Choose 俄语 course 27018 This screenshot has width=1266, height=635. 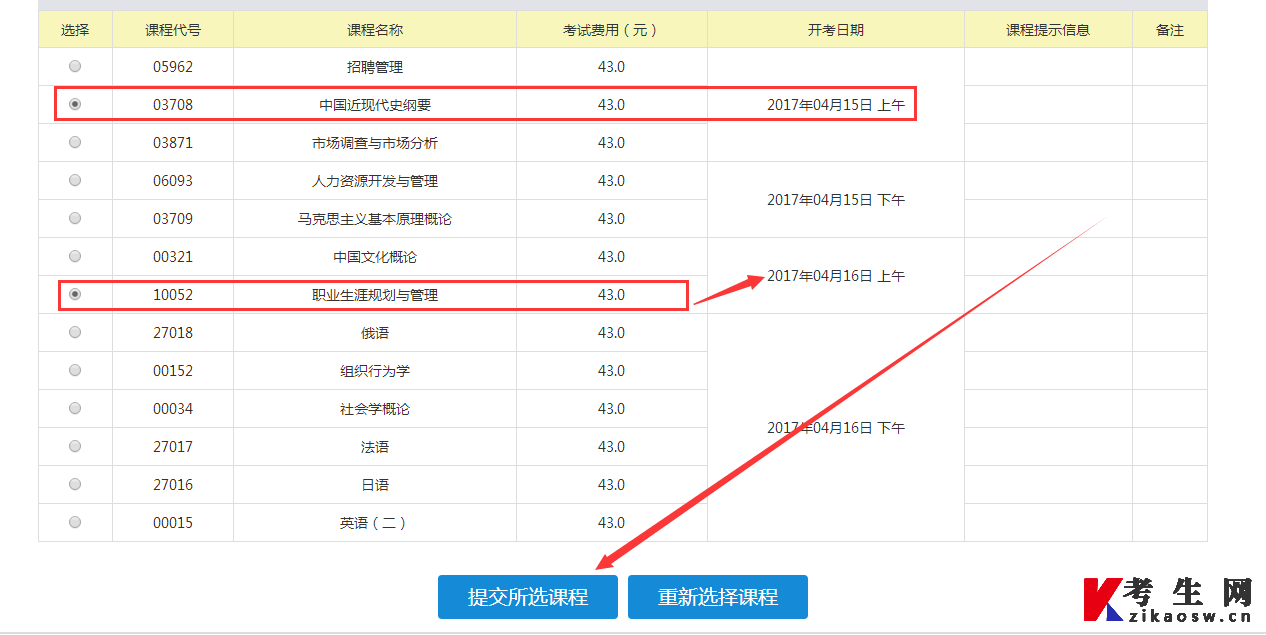coord(75,332)
